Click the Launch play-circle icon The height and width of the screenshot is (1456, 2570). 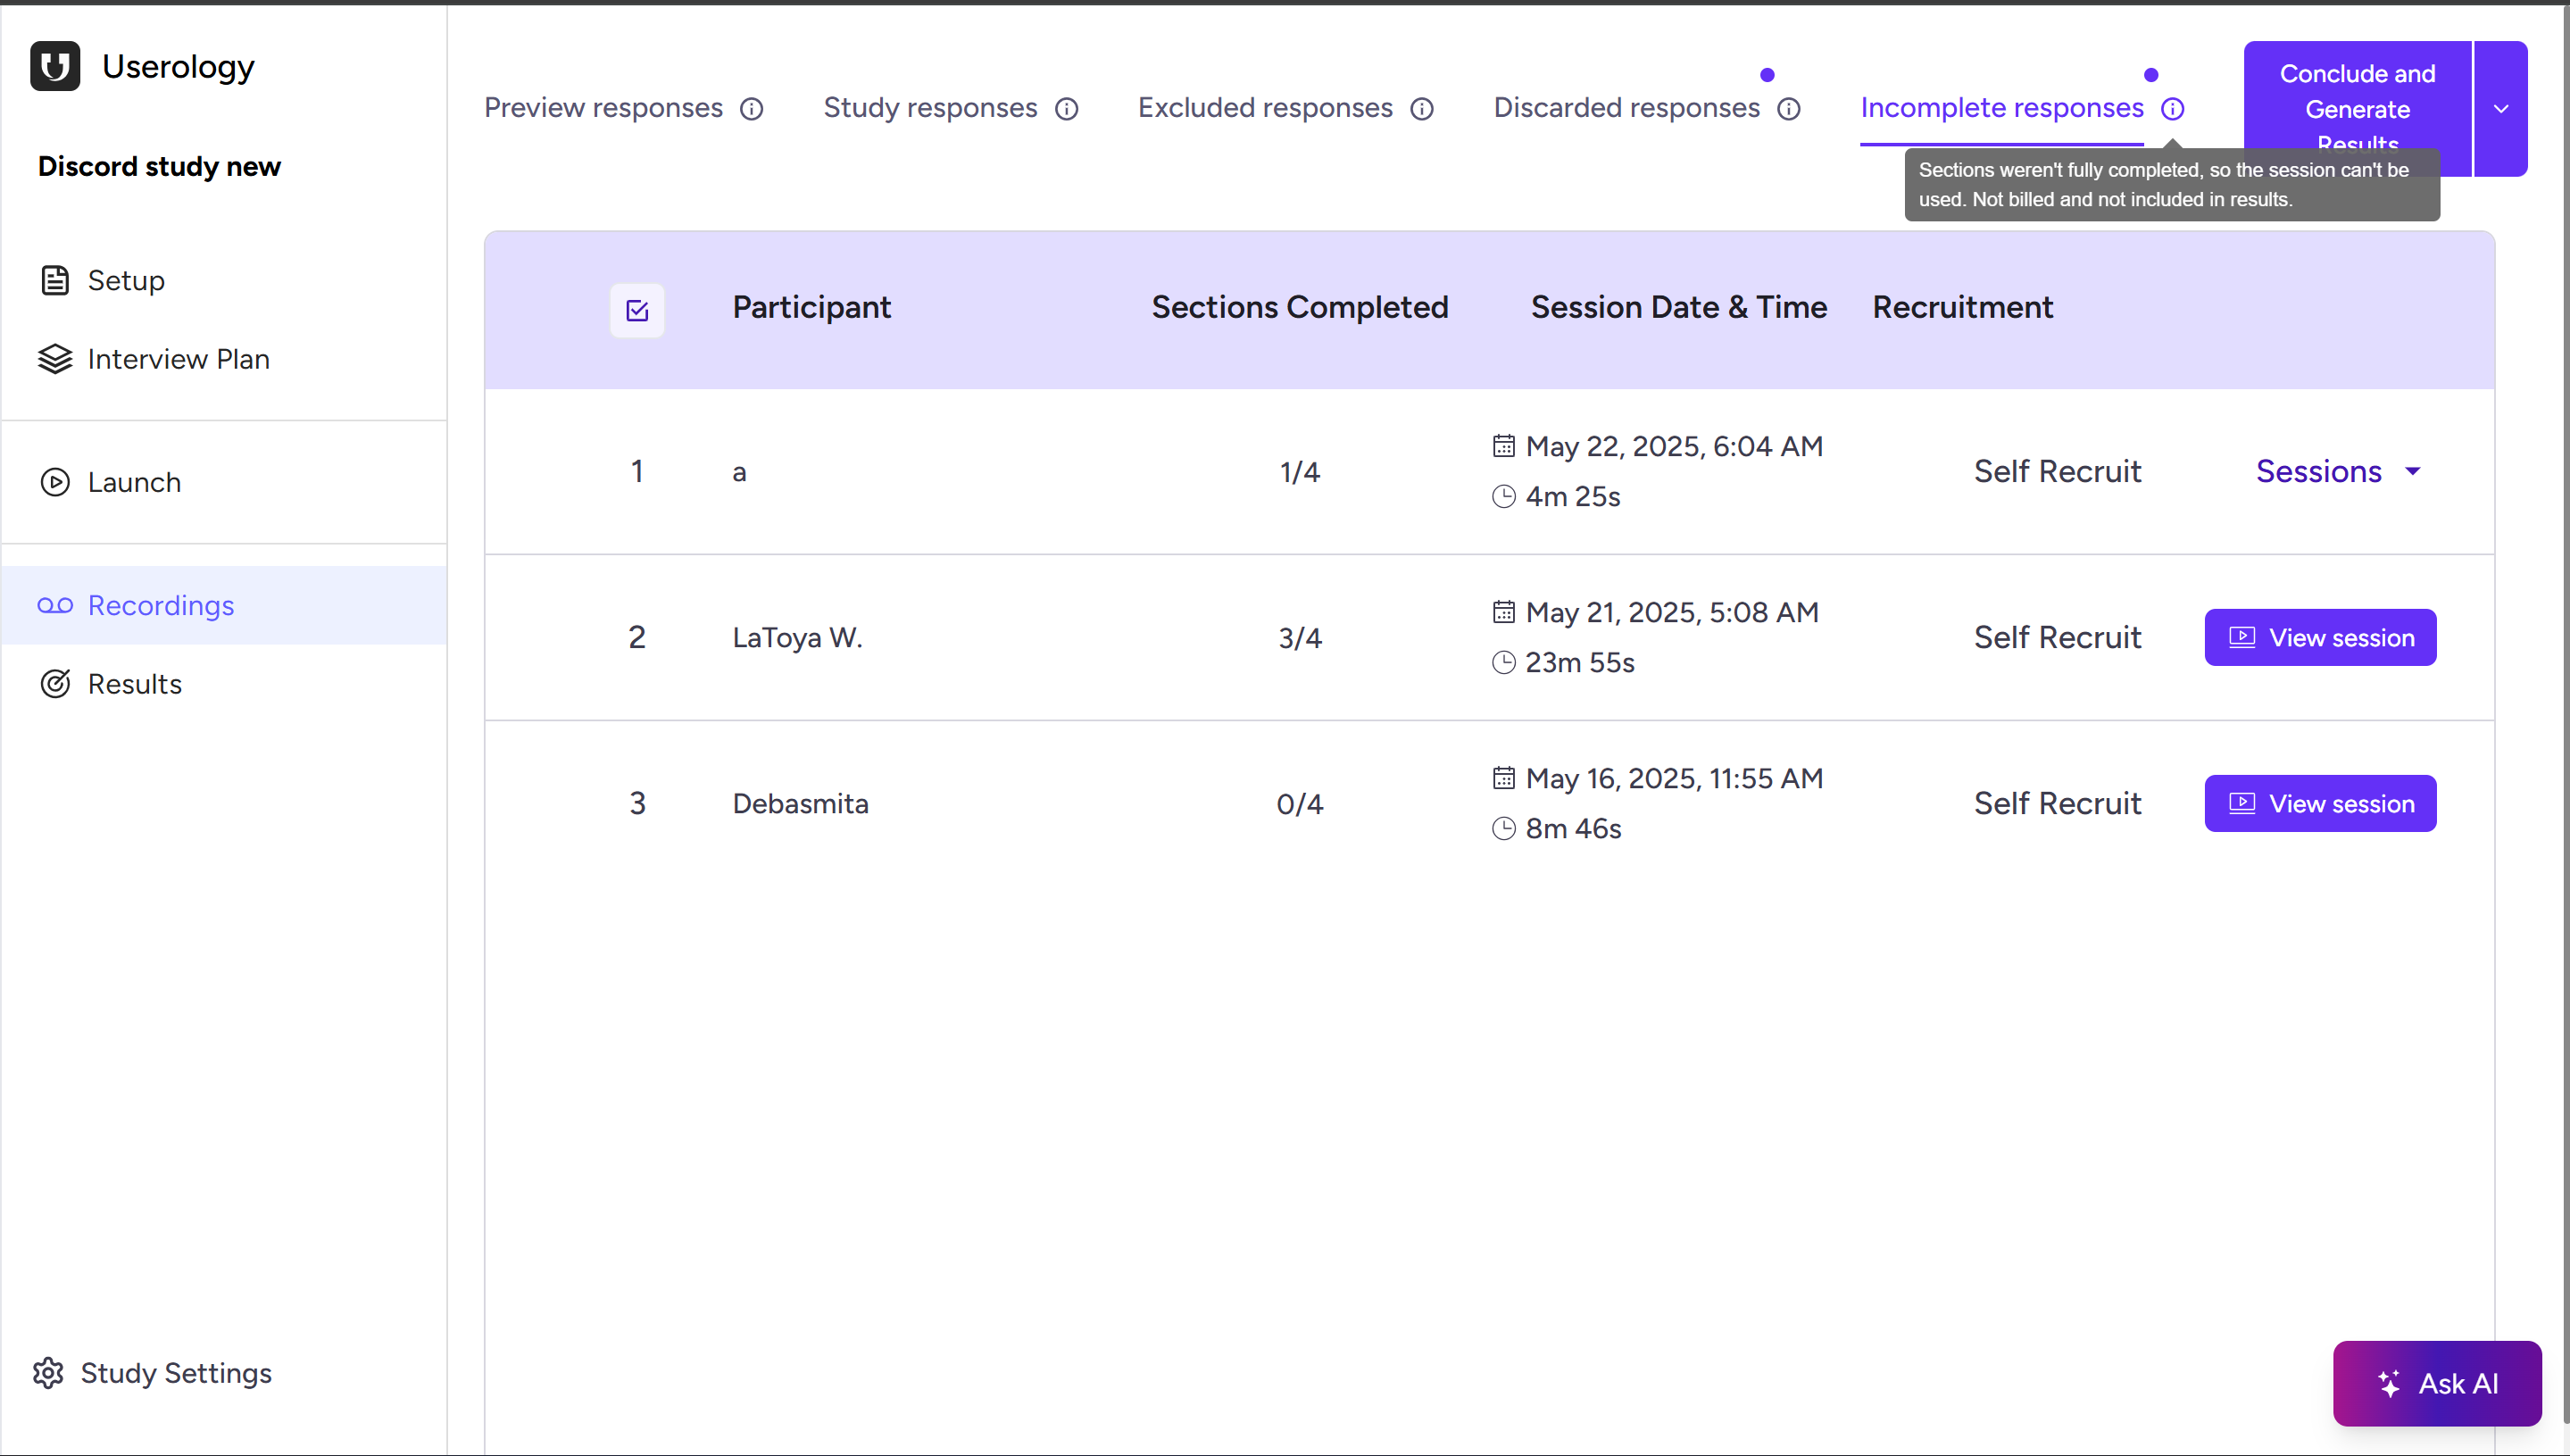[55, 482]
